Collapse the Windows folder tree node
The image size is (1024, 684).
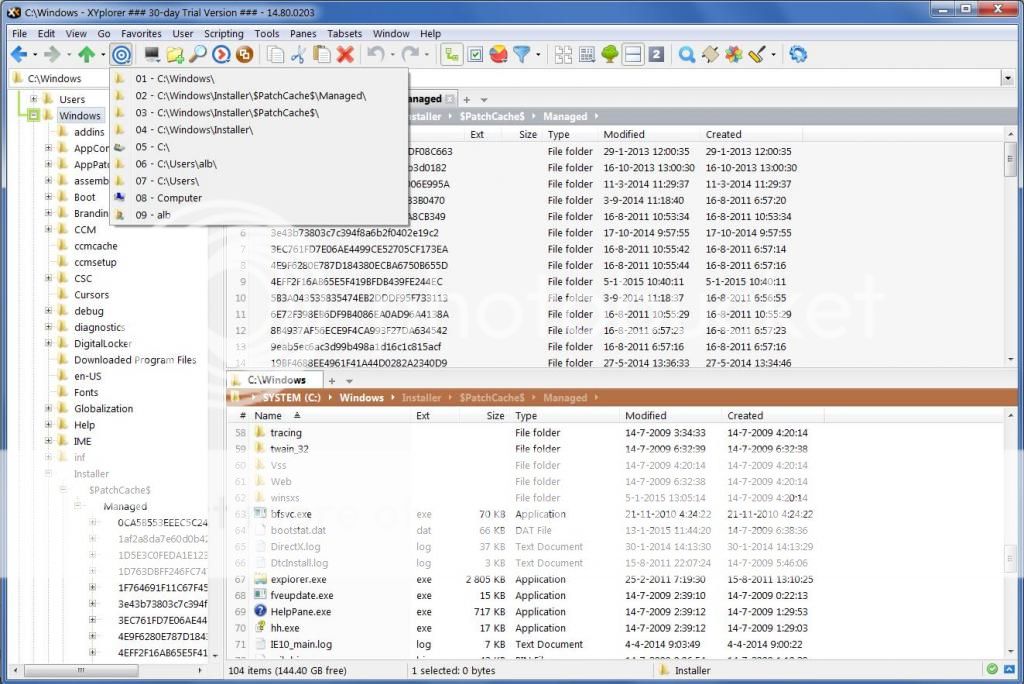pos(33,115)
